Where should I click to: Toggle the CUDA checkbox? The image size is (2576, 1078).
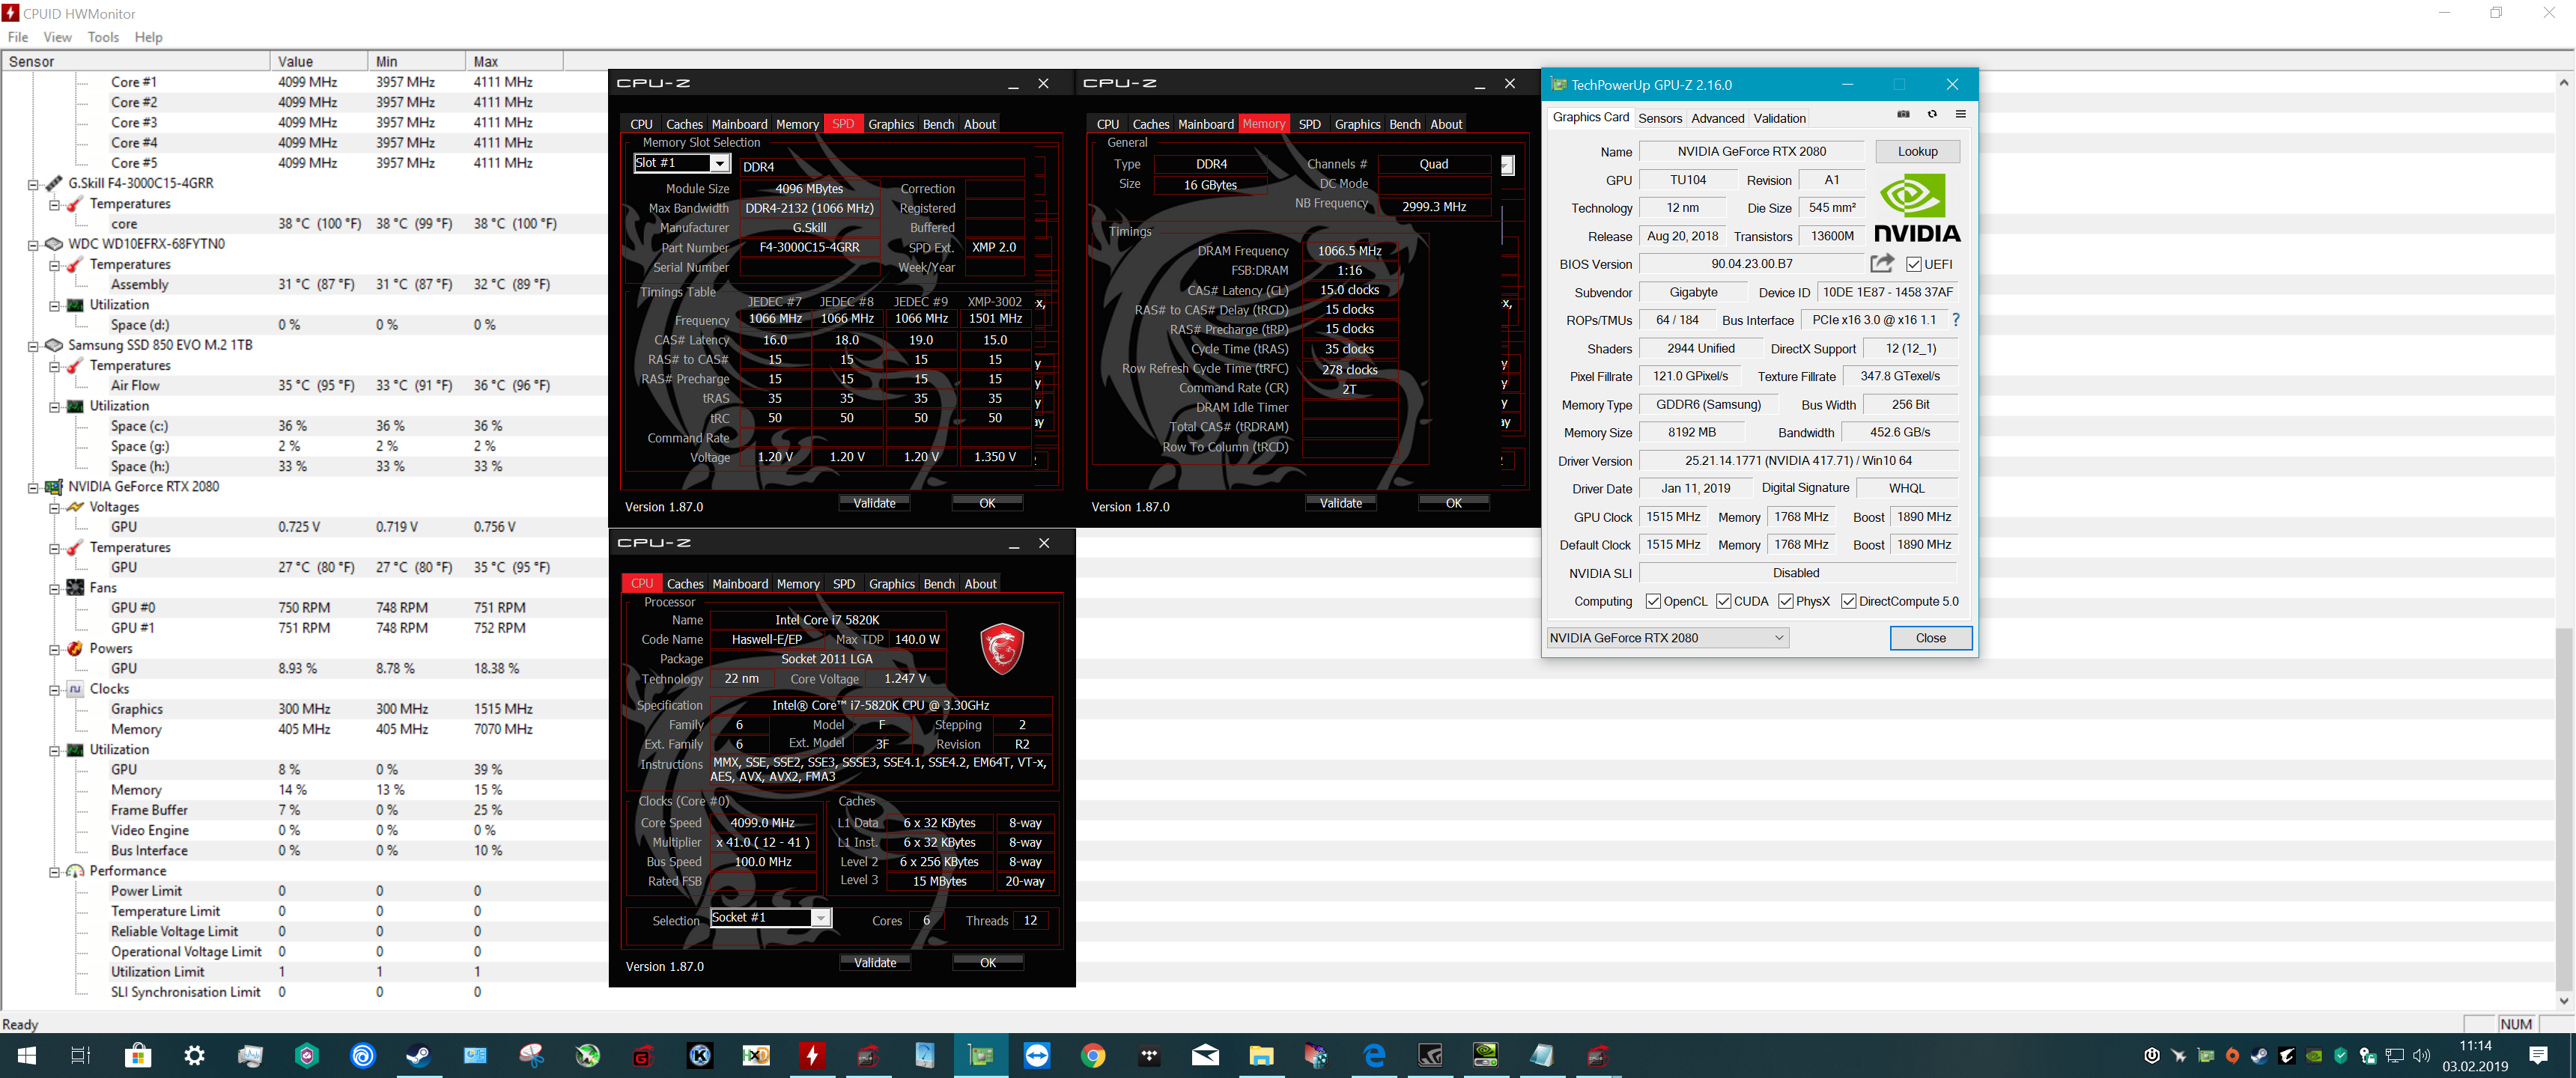(x=1723, y=601)
